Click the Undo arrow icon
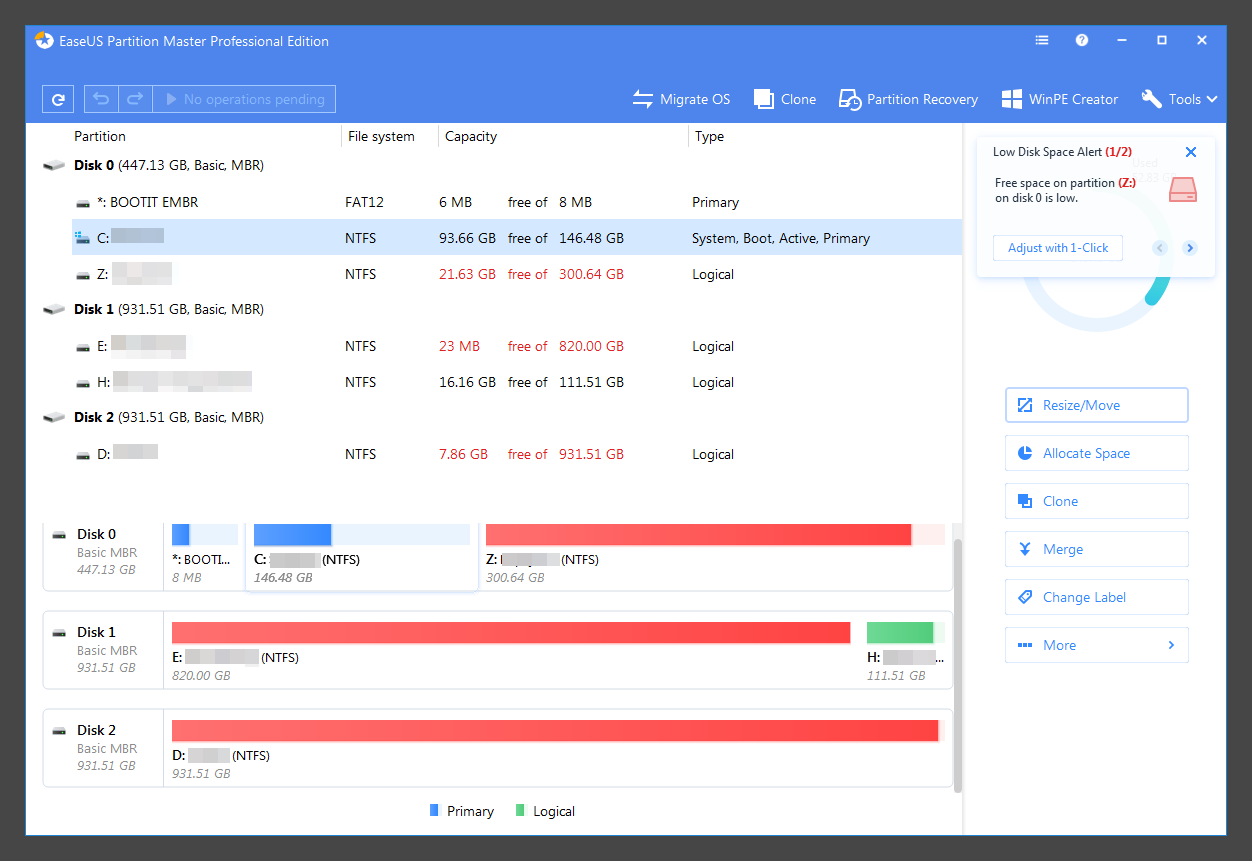 [101, 99]
